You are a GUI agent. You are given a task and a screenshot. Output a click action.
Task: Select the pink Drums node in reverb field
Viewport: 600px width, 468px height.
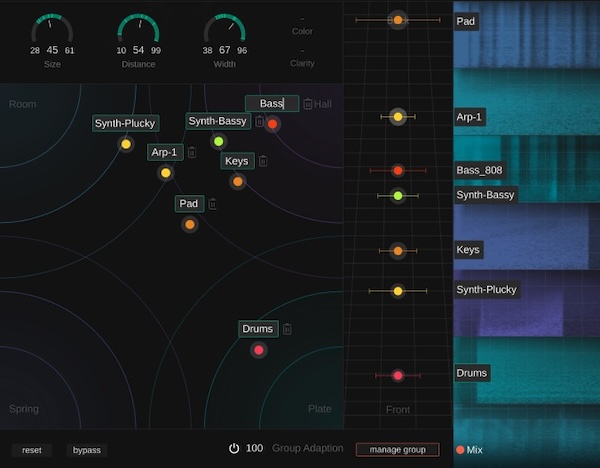pyautogui.click(x=259, y=350)
